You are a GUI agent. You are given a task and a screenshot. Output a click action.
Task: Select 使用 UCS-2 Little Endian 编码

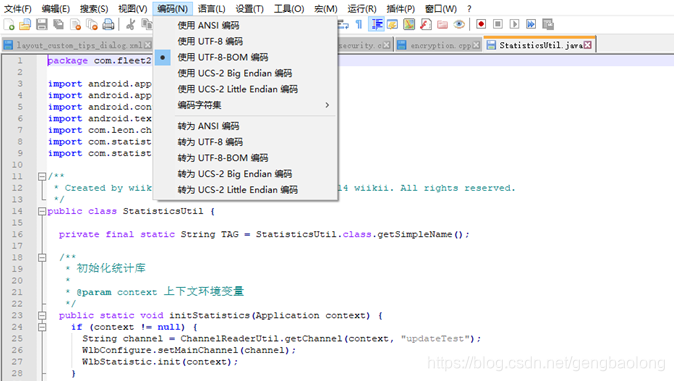245,89
